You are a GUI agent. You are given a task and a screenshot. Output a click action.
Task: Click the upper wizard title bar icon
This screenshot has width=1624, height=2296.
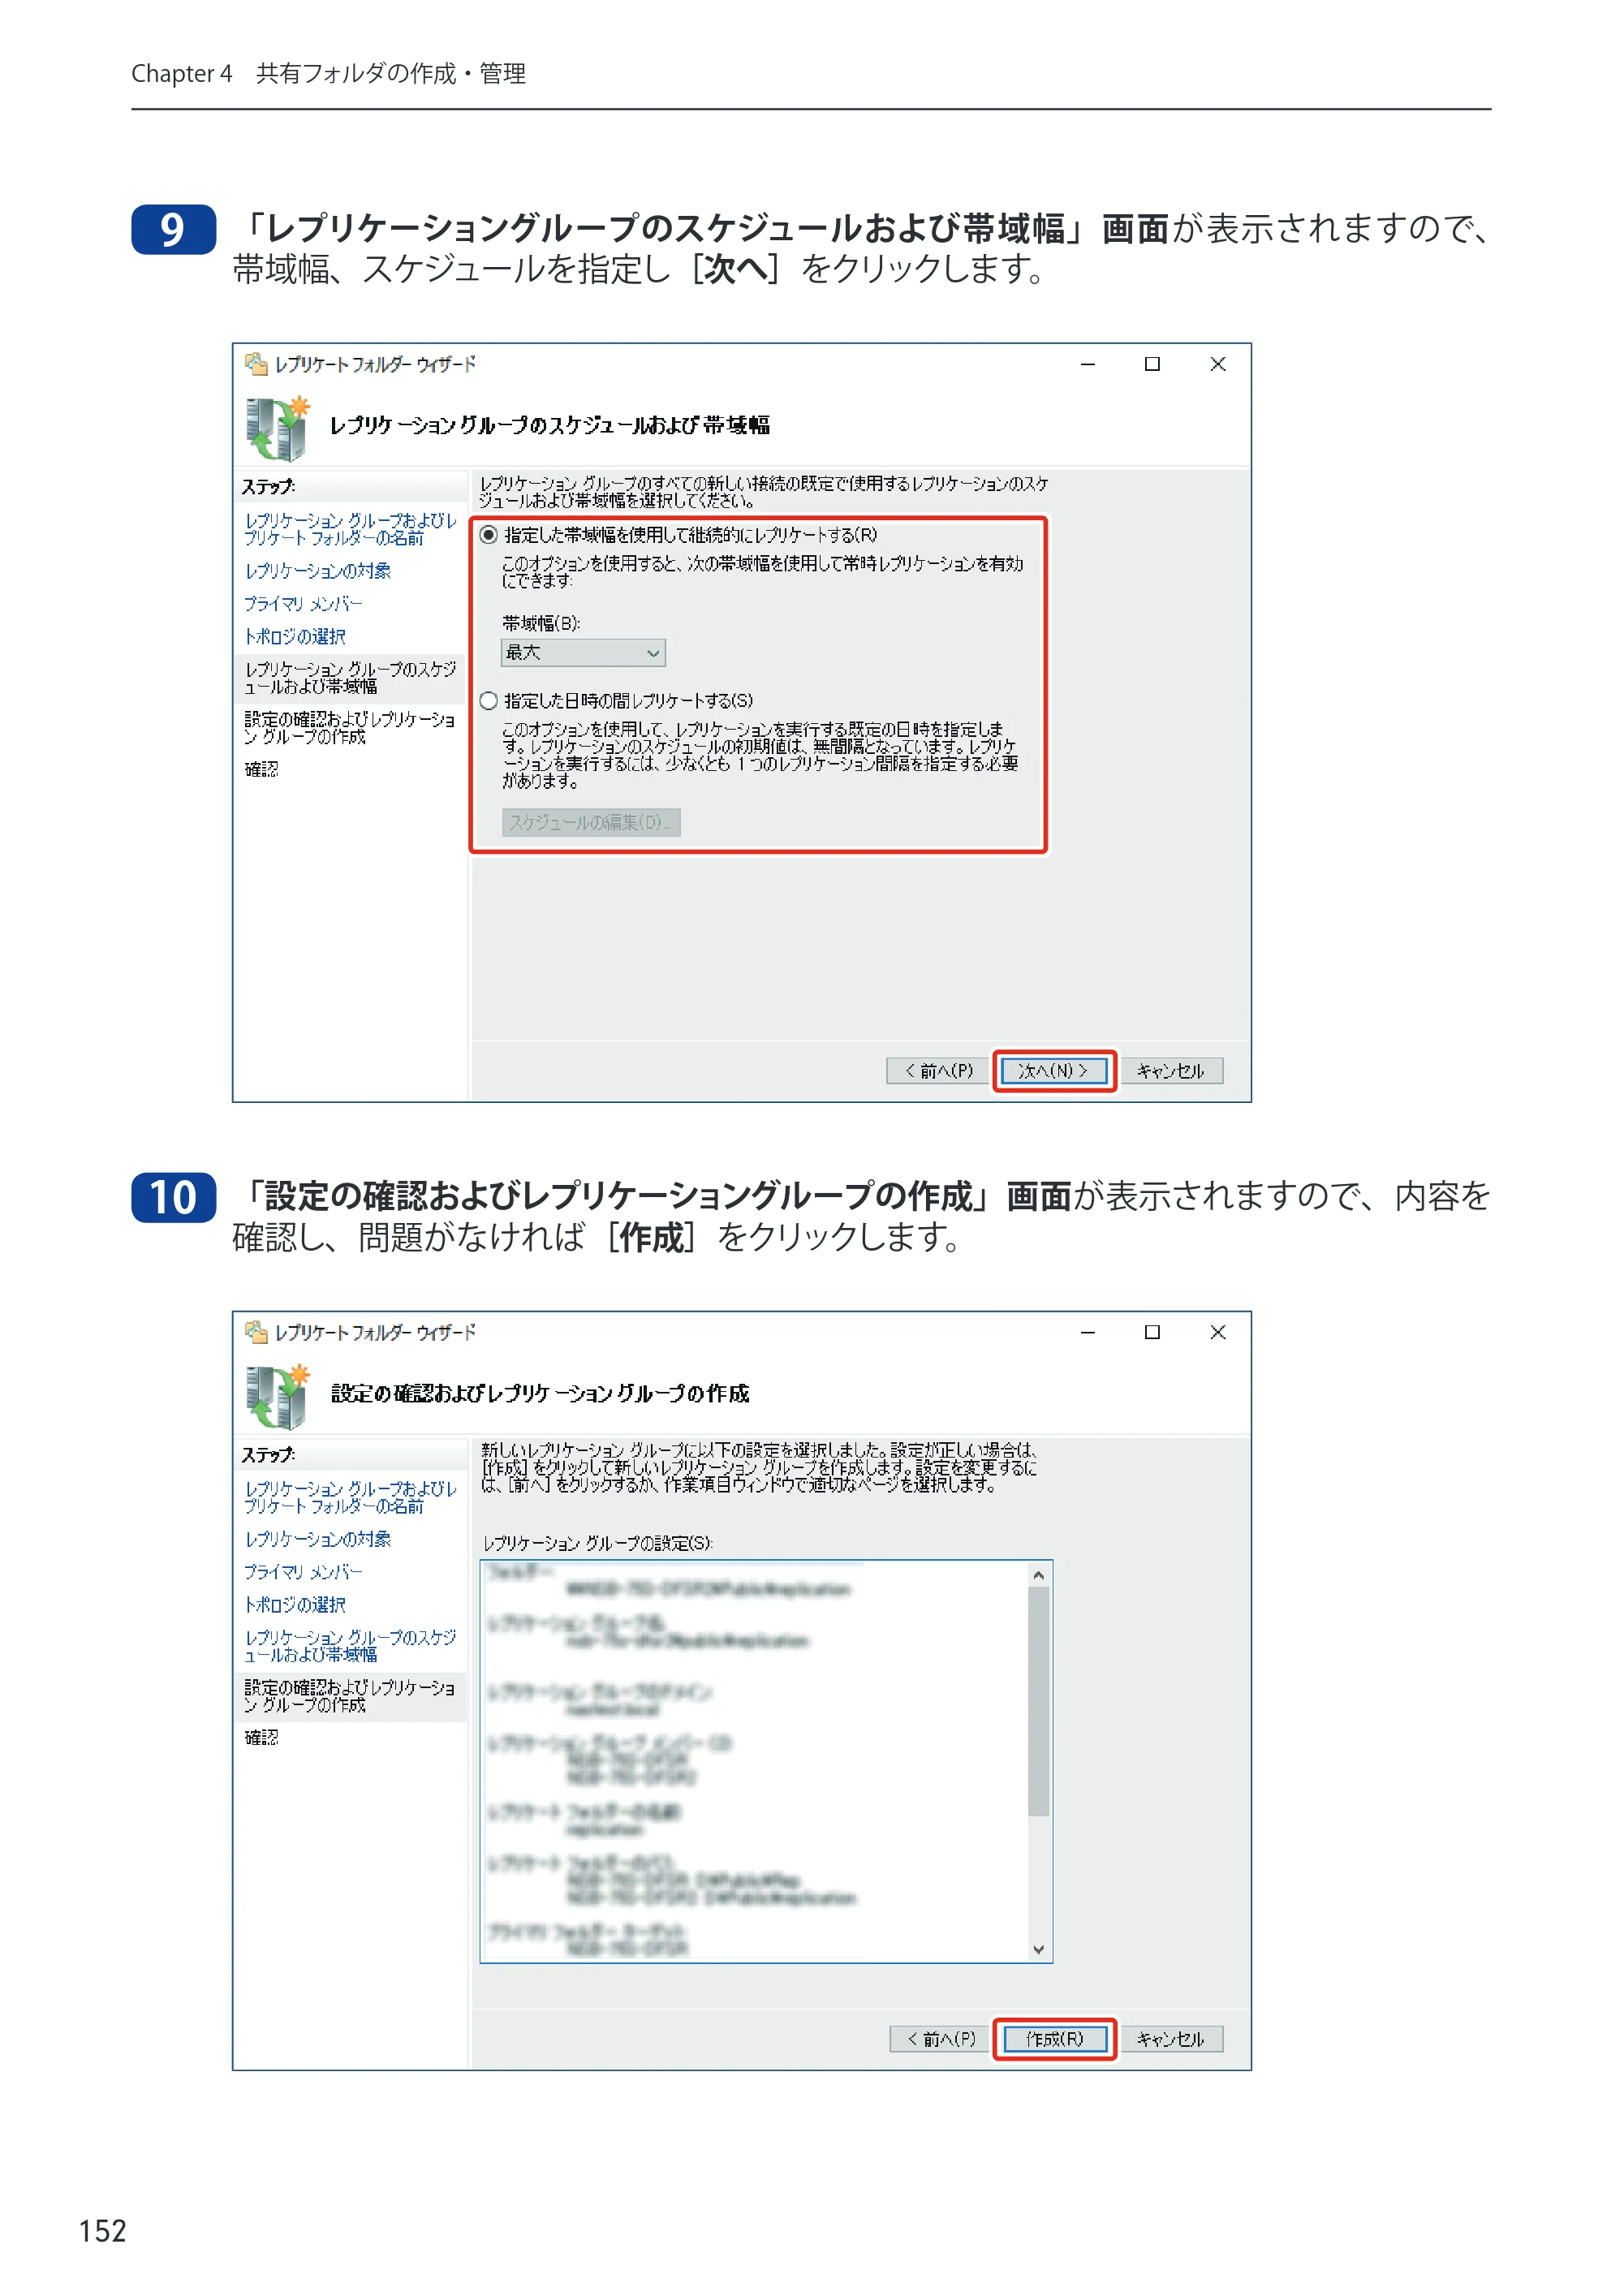click(256, 364)
